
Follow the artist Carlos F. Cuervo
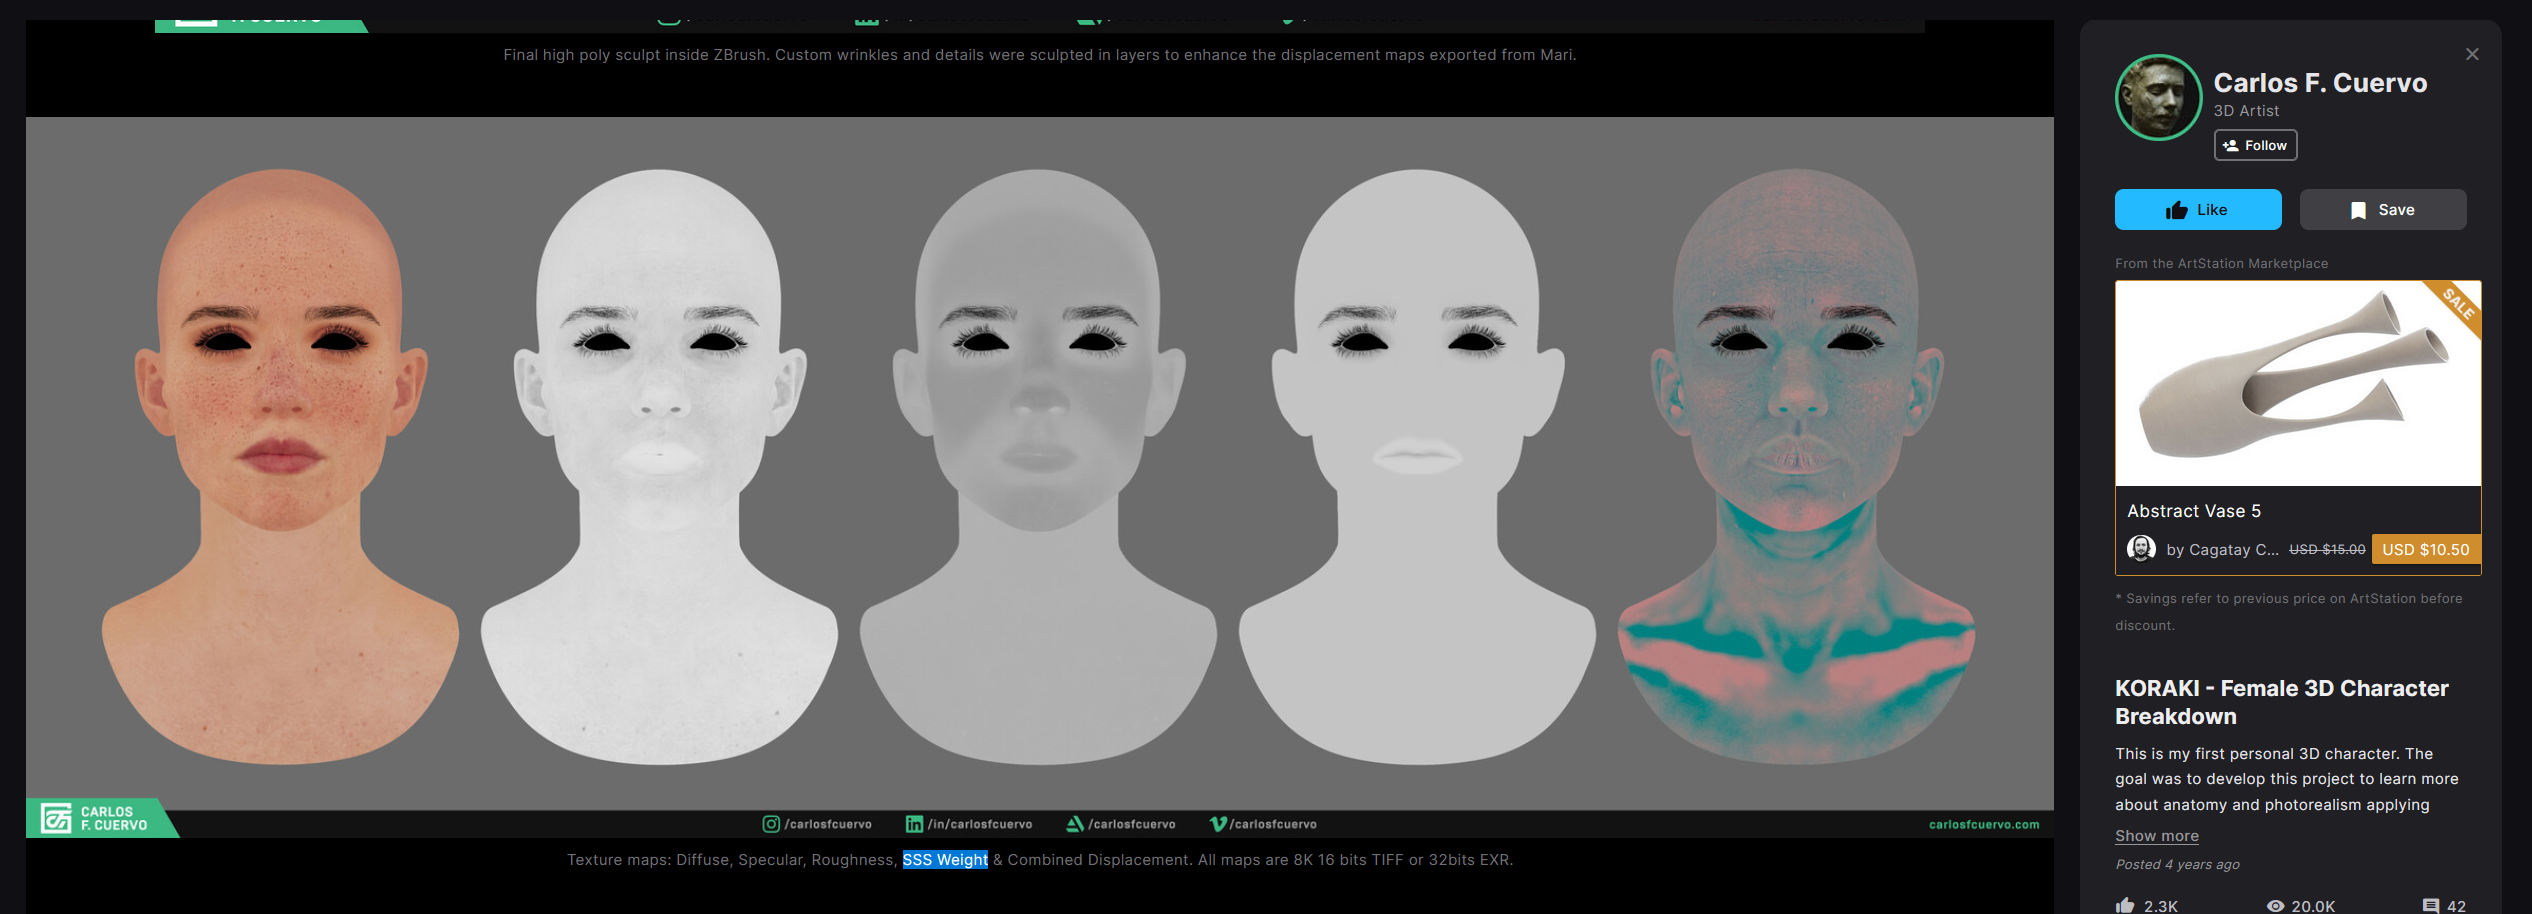point(2255,146)
